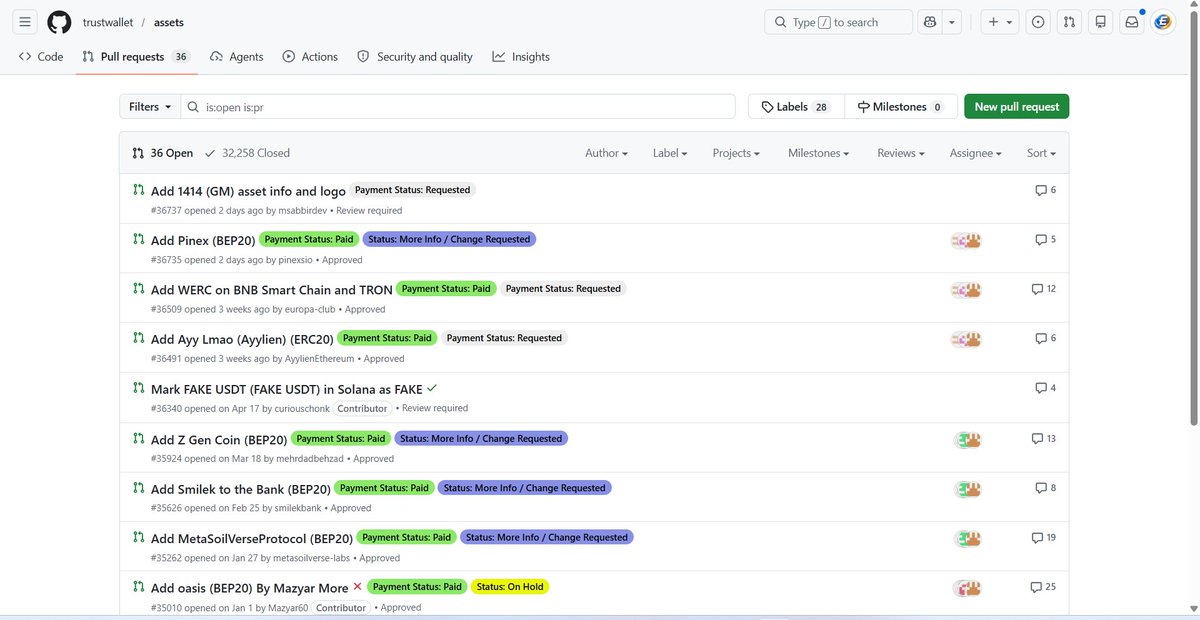Open user profile avatar menu

click(1163, 22)
